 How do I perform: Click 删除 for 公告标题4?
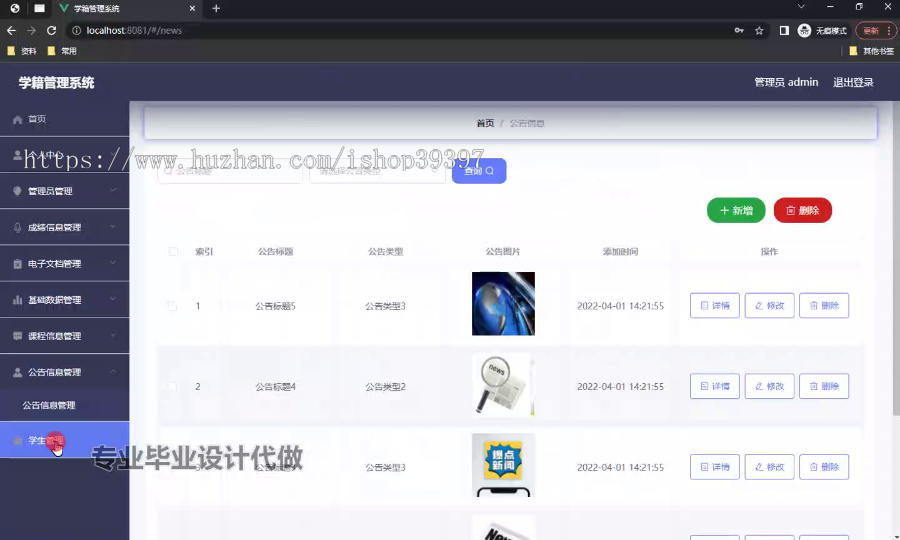(x=824, y=386)
